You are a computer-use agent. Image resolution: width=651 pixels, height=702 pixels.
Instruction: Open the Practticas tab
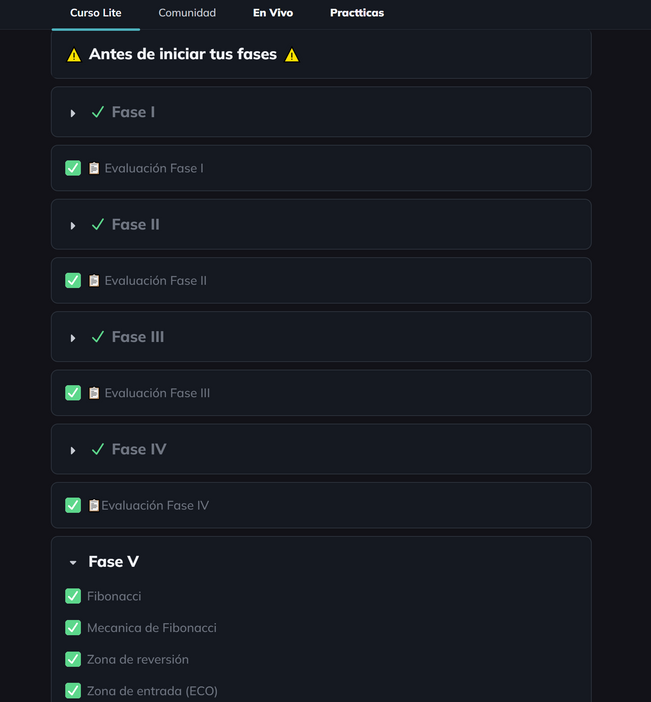357,13
